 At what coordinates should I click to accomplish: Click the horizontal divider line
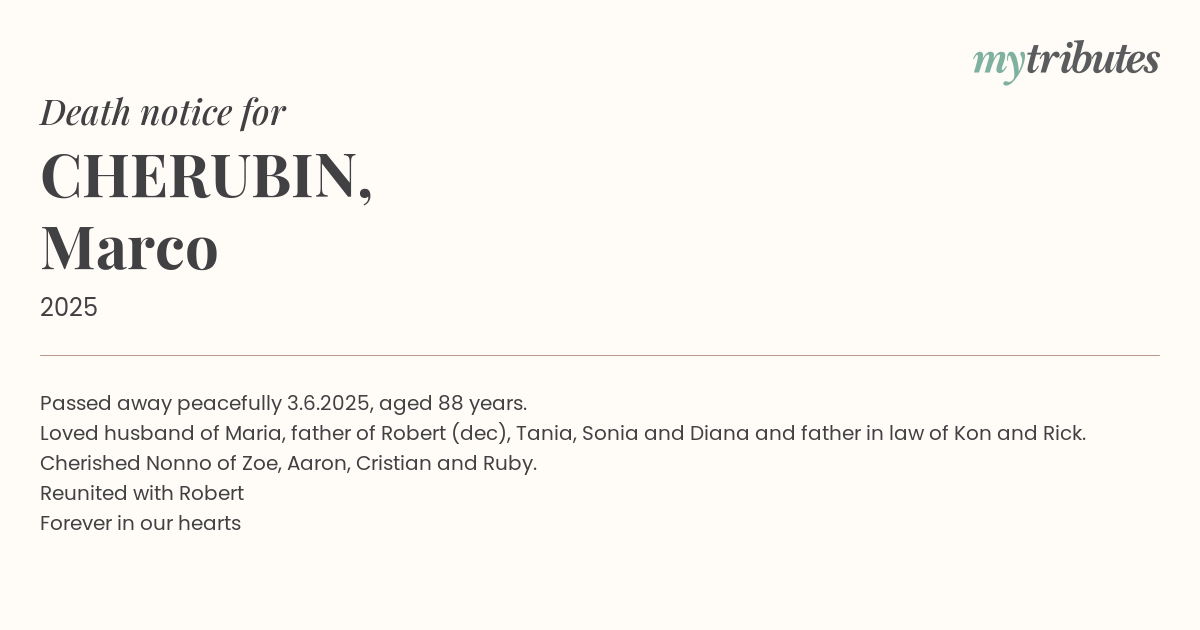click(600, 355)
